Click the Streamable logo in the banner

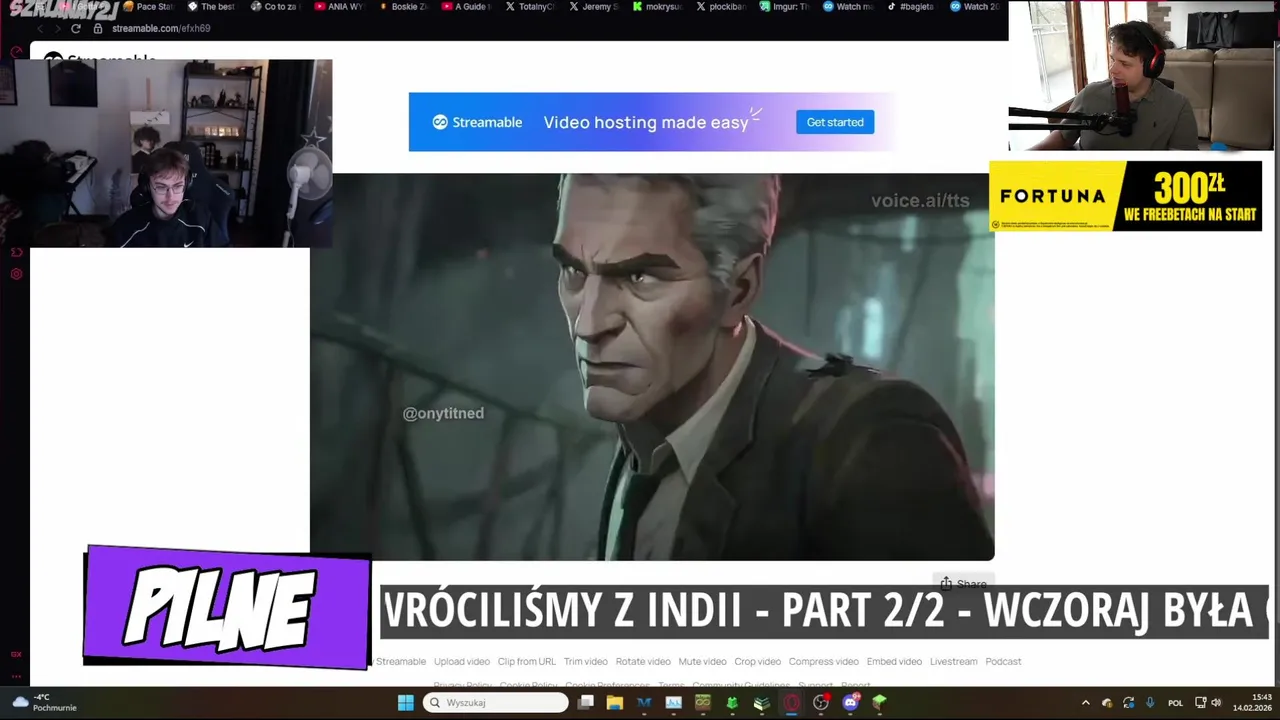click(x=477, y=122)
